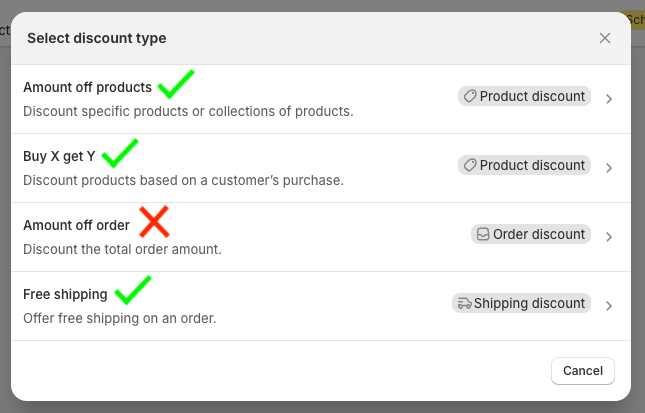The width and height of the screenshot is (645, 413).
Task: Open the chevron arrow for Free shipping
Action: (609, 306)
